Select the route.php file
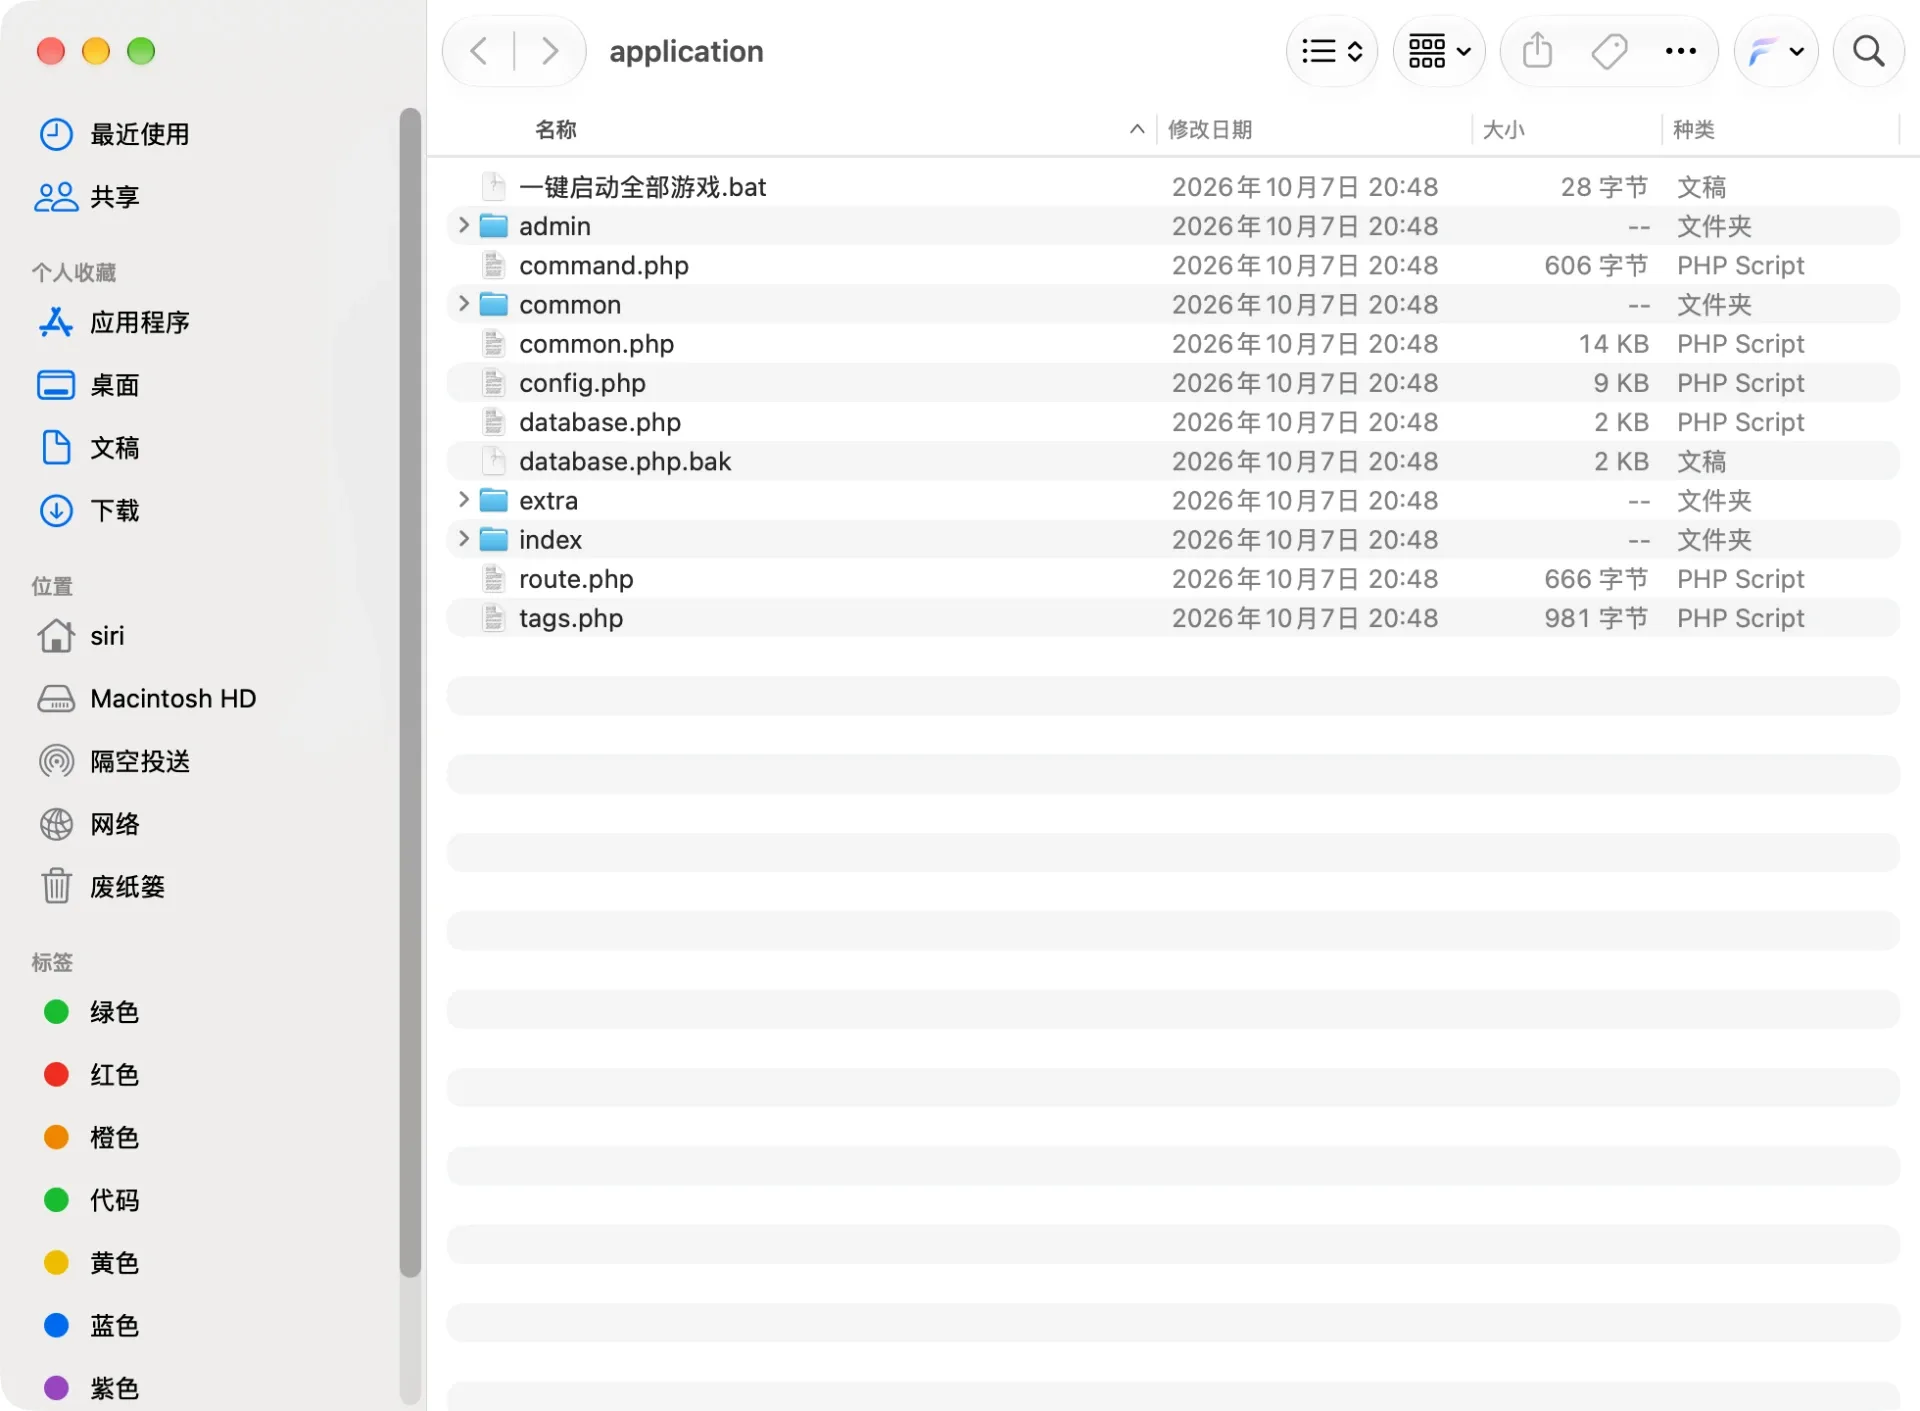The height and width of the screenshot is (1411, 1920). pyautogui.click(x=1173, y=579)
